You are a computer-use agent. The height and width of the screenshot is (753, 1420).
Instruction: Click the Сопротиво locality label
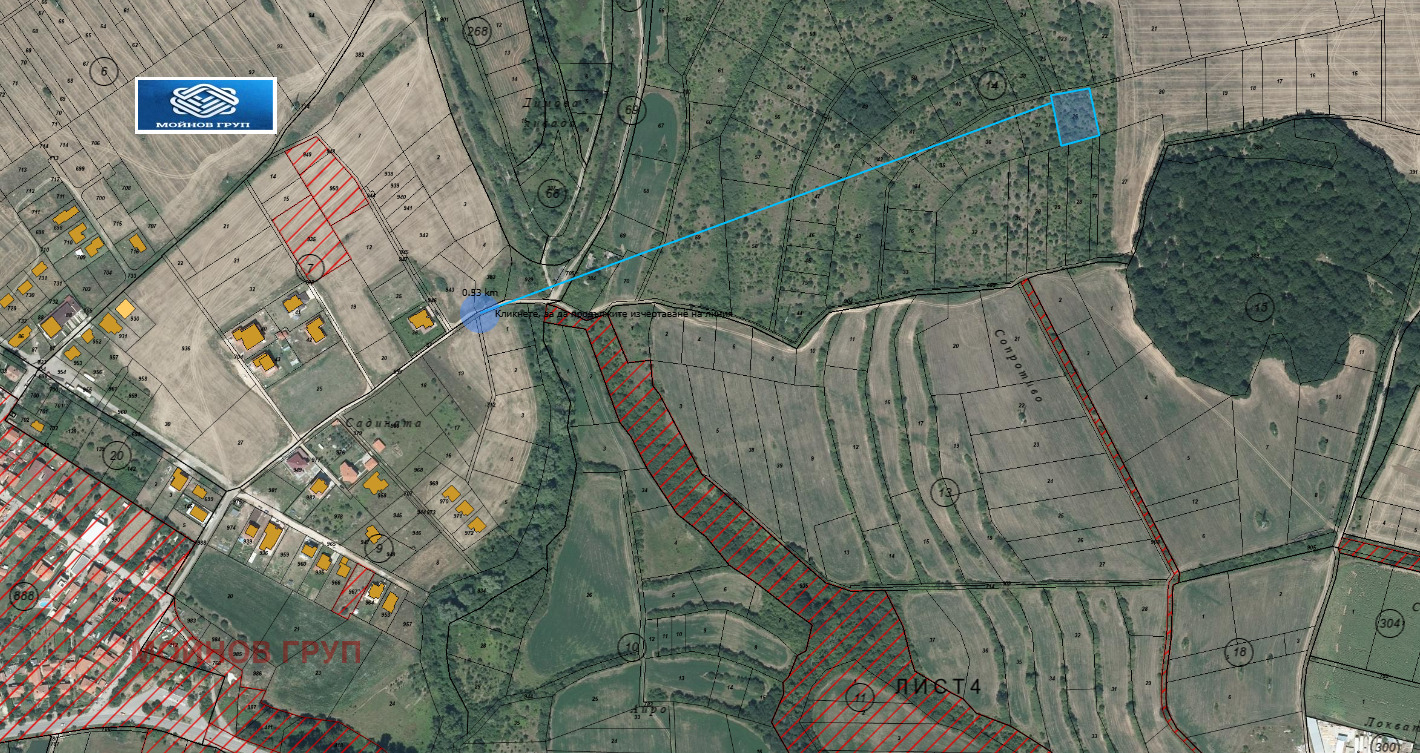click(x=1019, y=367)
